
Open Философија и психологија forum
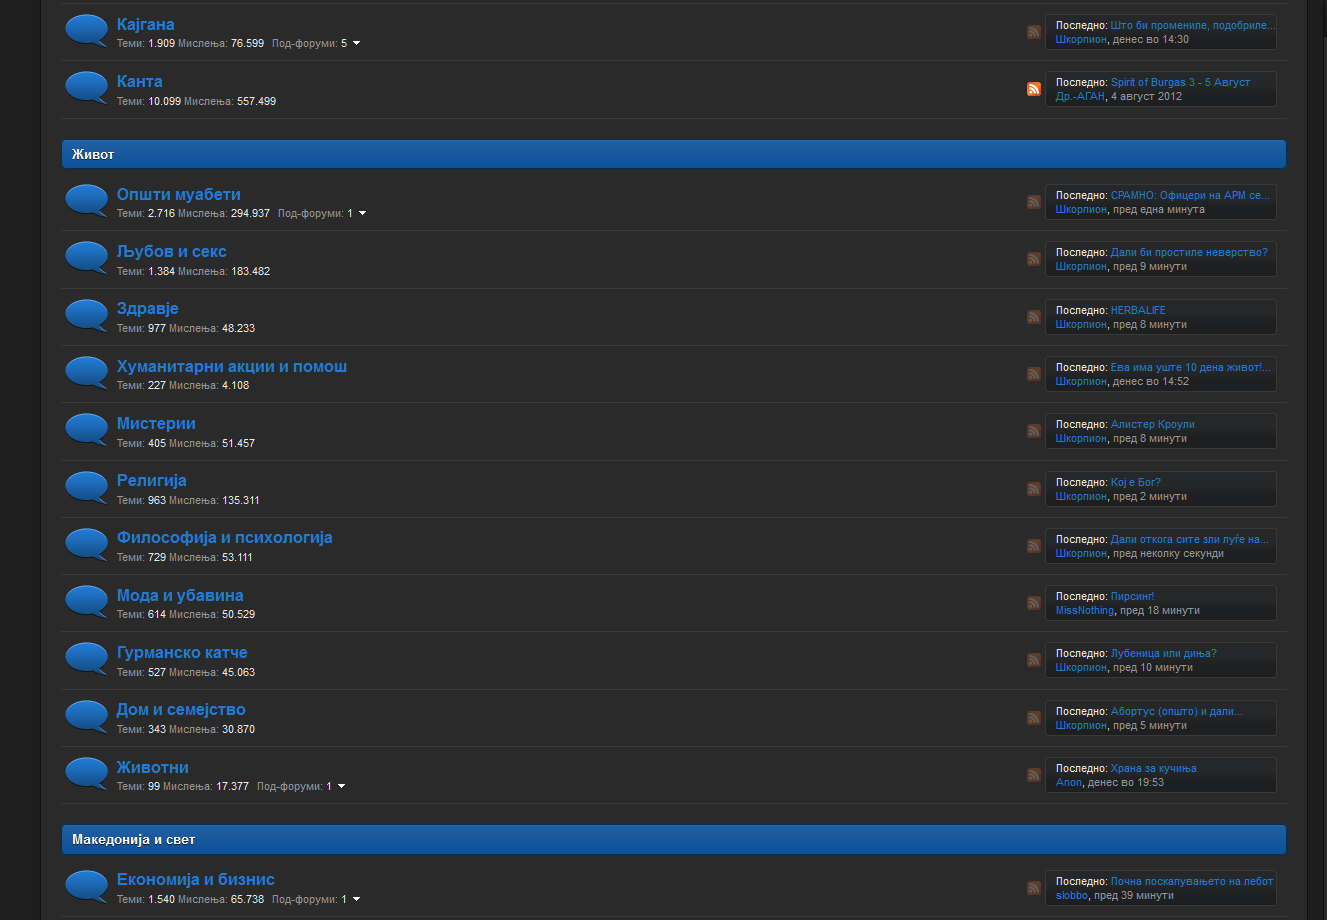(225, 537)
